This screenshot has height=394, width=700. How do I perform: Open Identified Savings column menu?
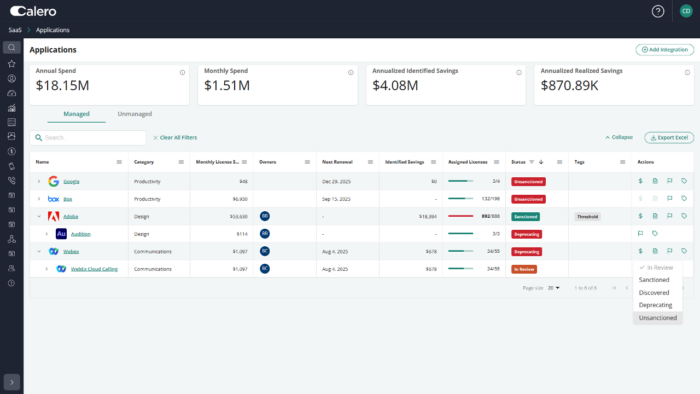click(433, 162)
